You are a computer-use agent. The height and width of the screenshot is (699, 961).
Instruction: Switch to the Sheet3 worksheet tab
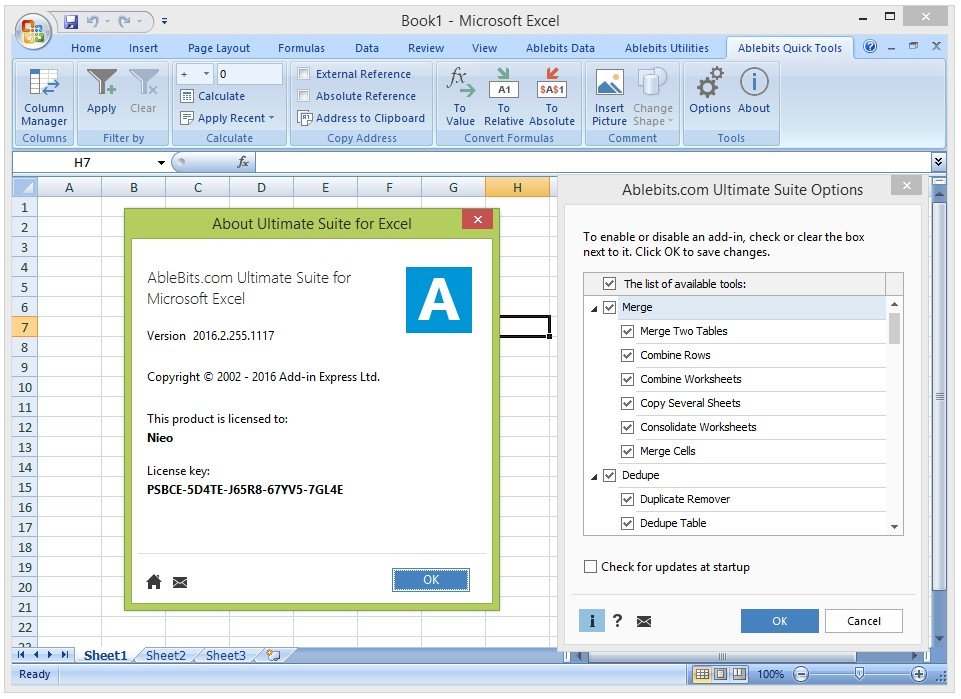coord(226,656)
